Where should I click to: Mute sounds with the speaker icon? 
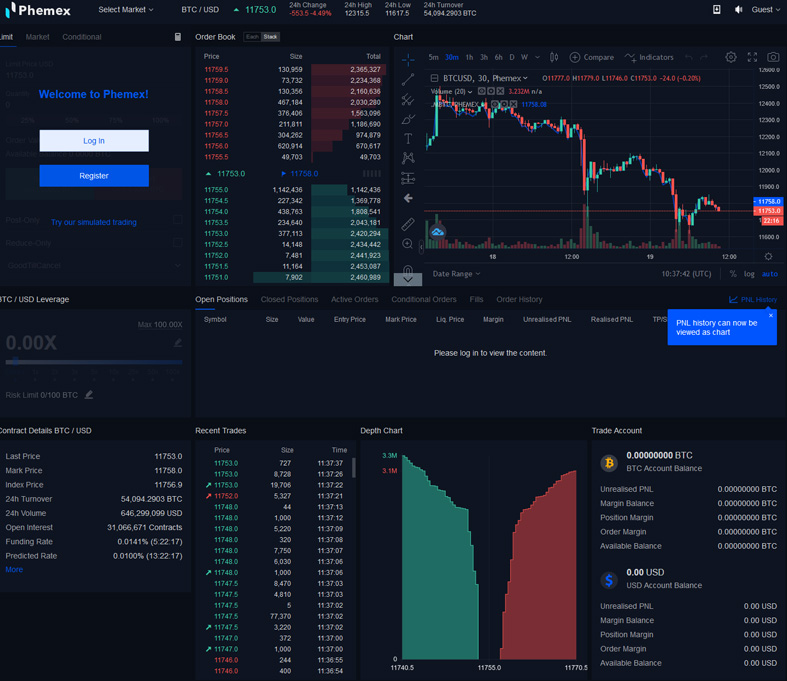[x=738, y=10]
